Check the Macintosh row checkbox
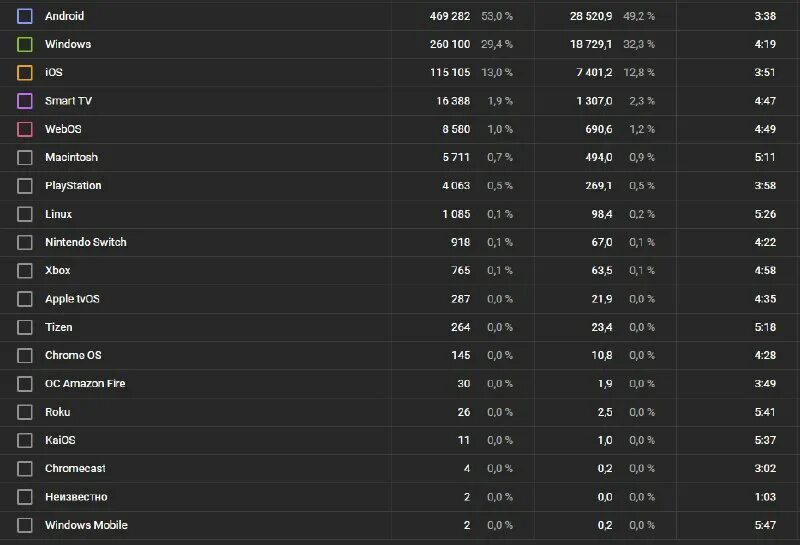Viewport: 800px width, 545px height. coord(24,157)
